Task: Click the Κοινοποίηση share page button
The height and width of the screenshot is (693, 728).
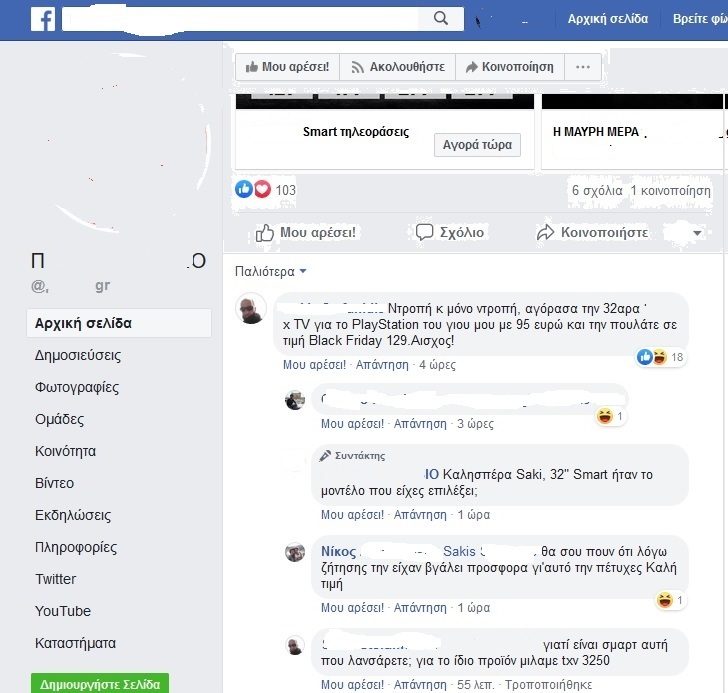Action: pos(510,67)
